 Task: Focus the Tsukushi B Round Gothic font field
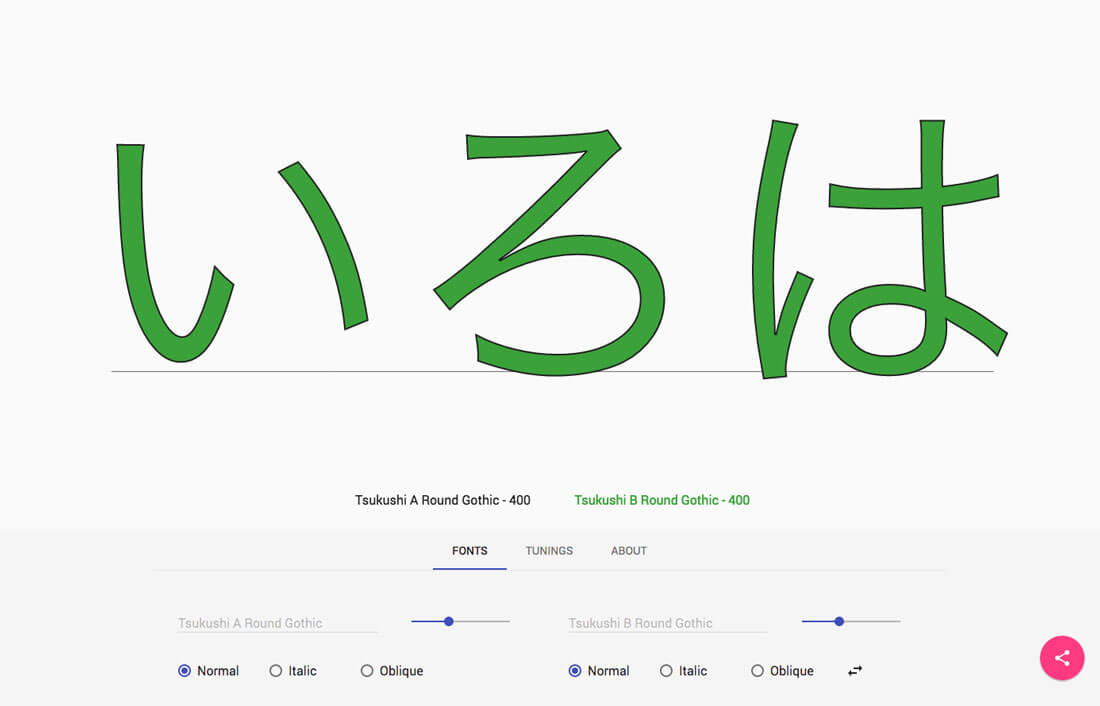(667, 623)
